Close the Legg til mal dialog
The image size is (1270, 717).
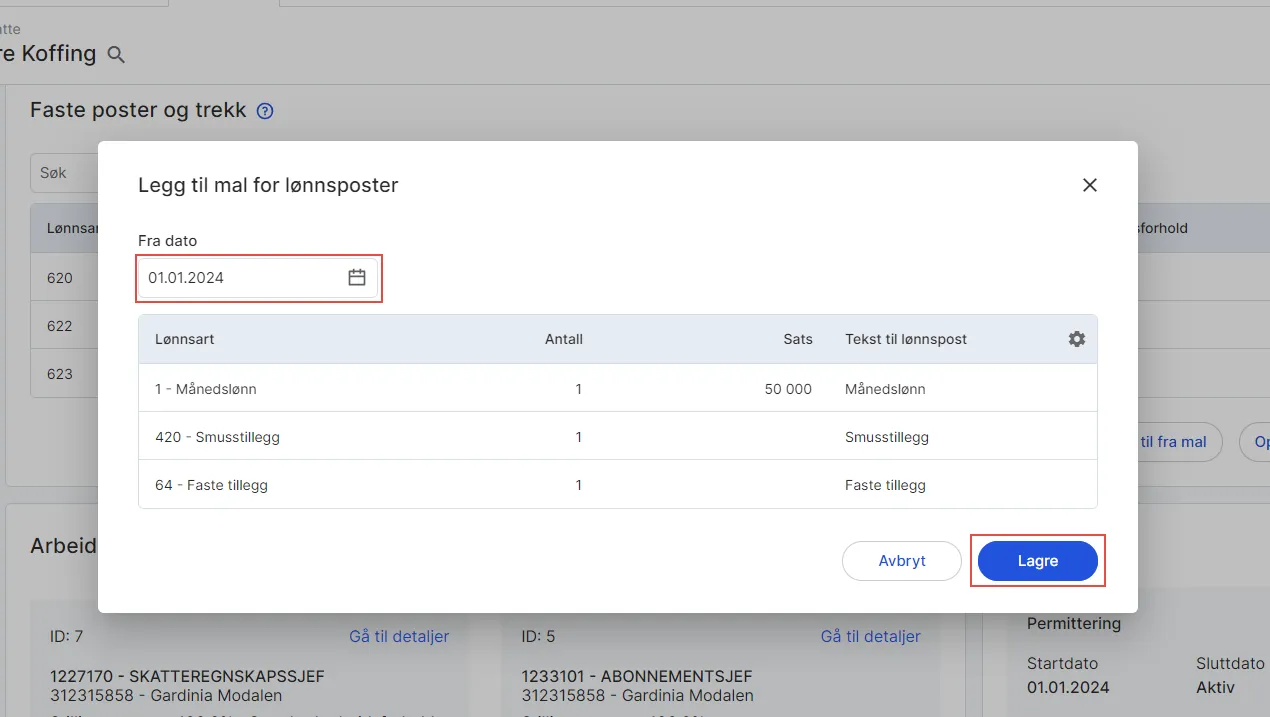click(x=1090, y=185)
